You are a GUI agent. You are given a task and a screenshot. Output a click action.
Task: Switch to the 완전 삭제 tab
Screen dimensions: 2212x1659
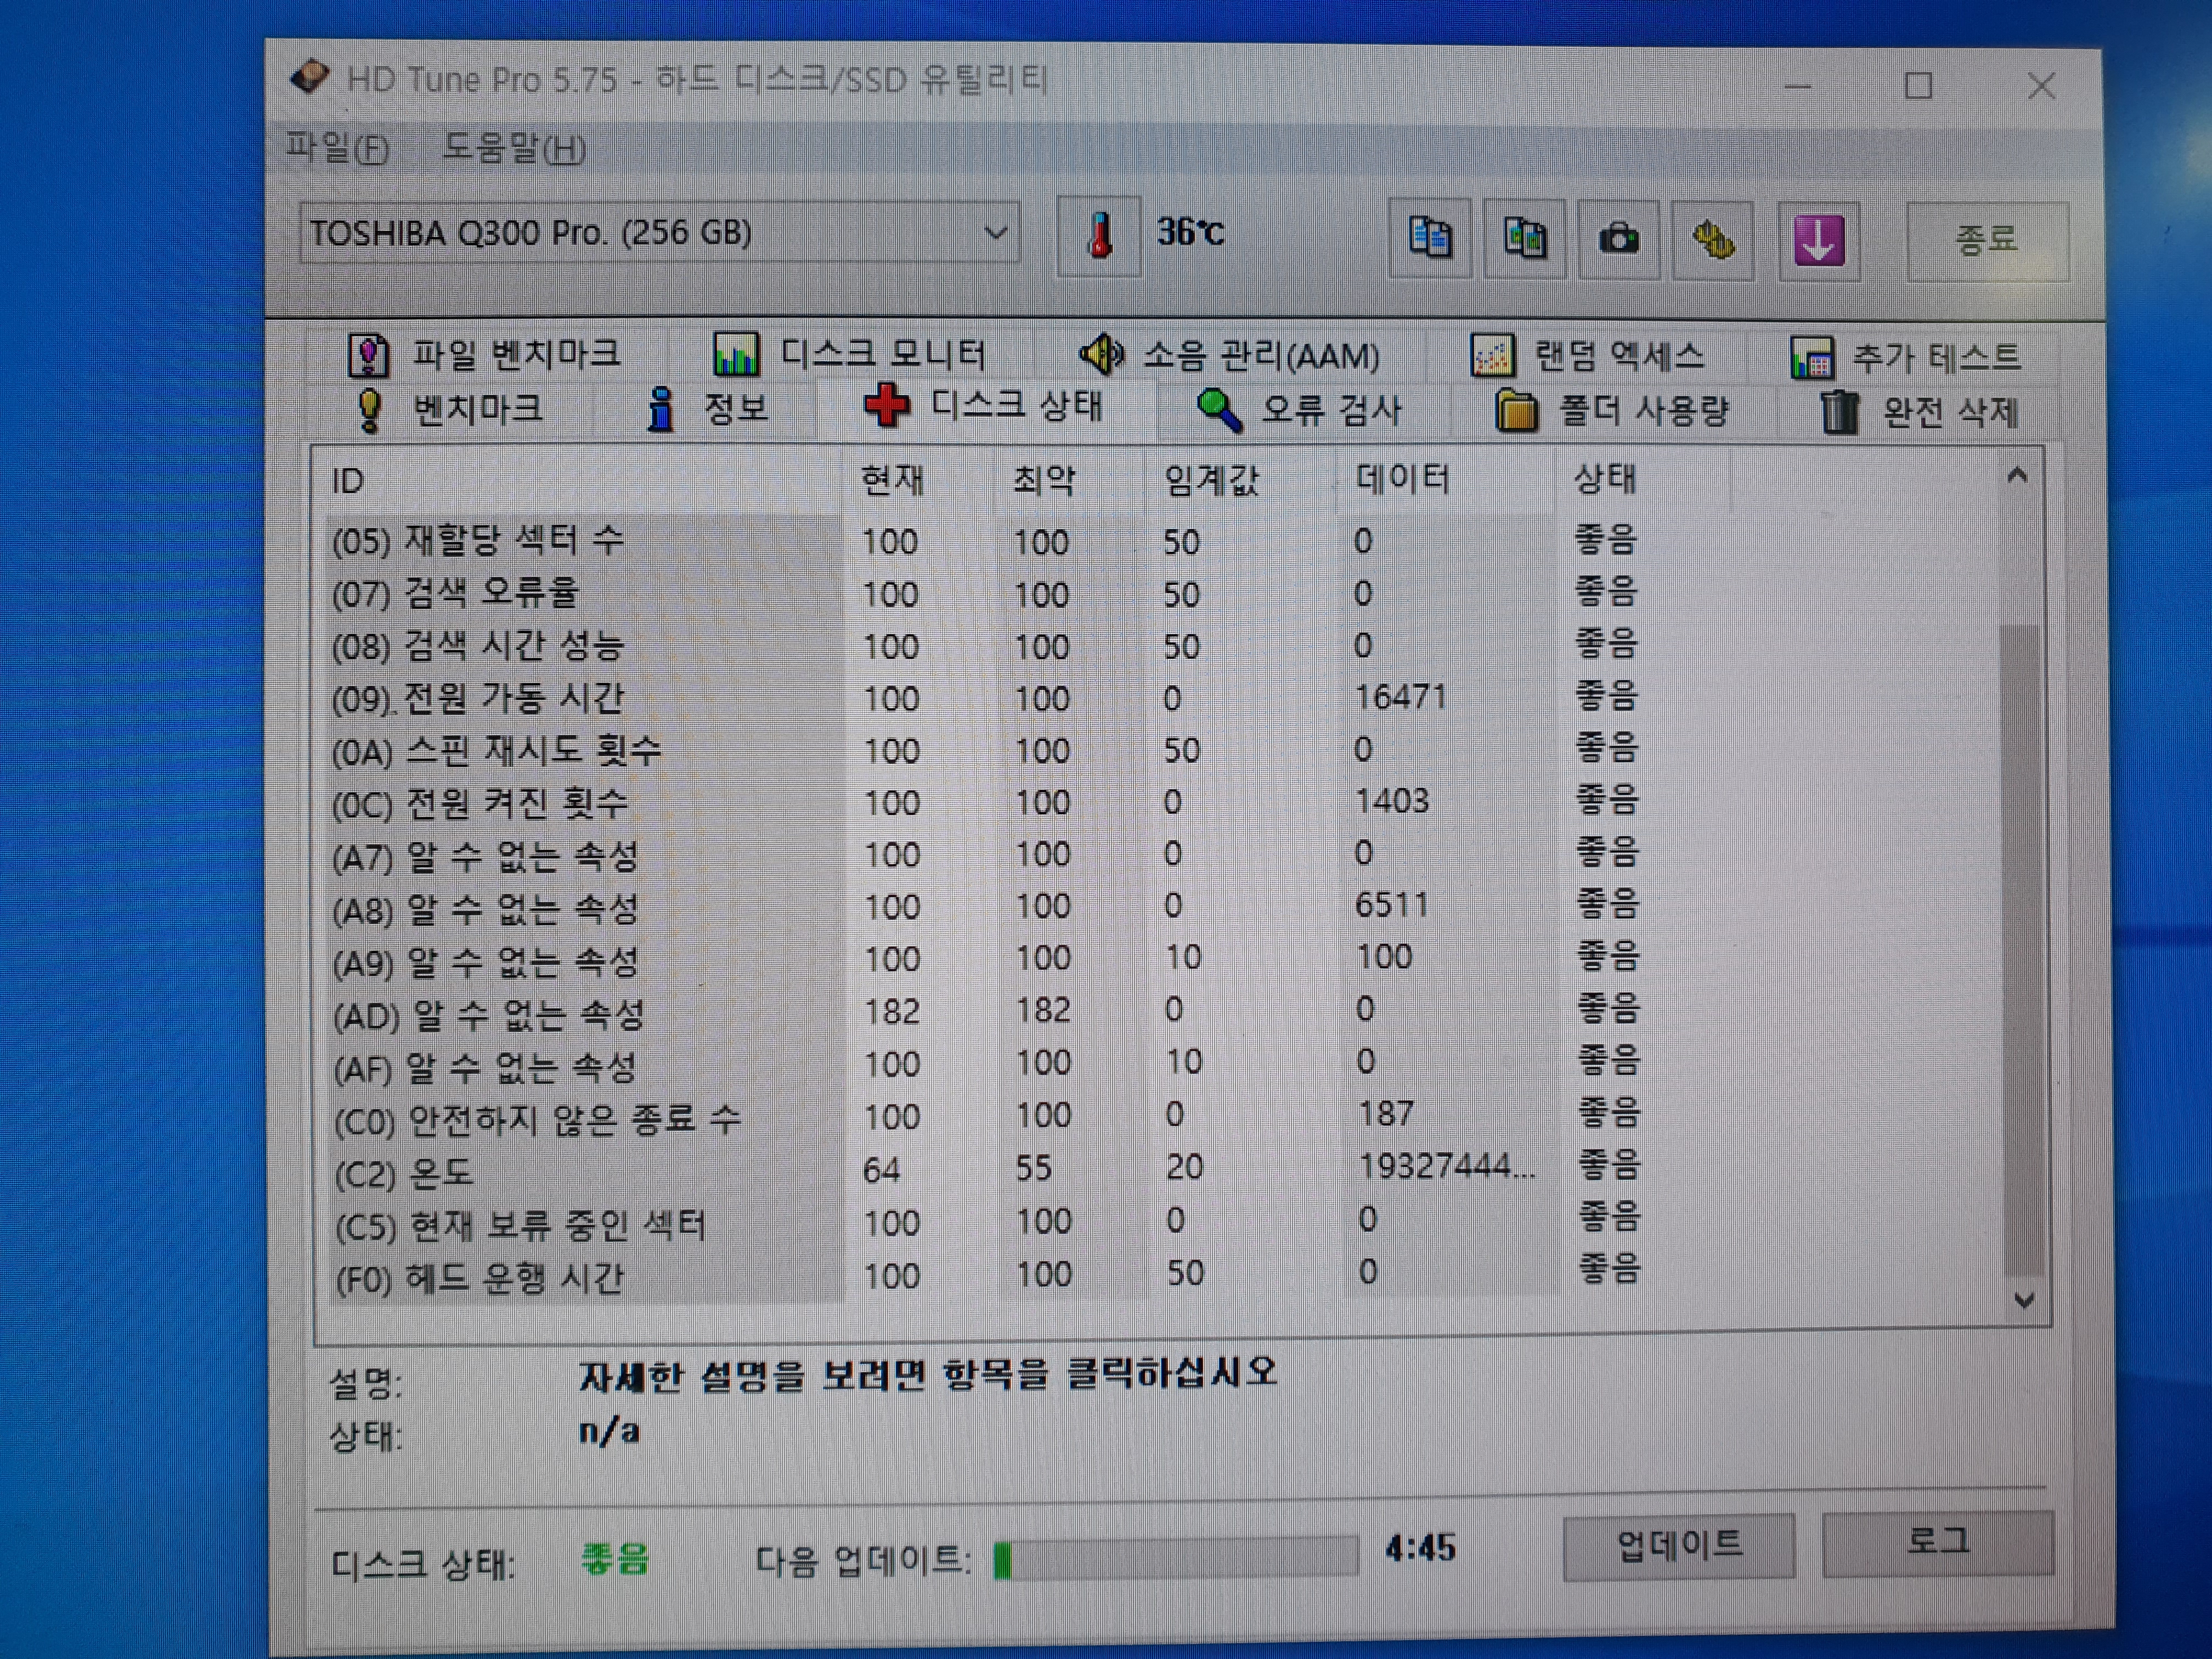coord(1919,412)
